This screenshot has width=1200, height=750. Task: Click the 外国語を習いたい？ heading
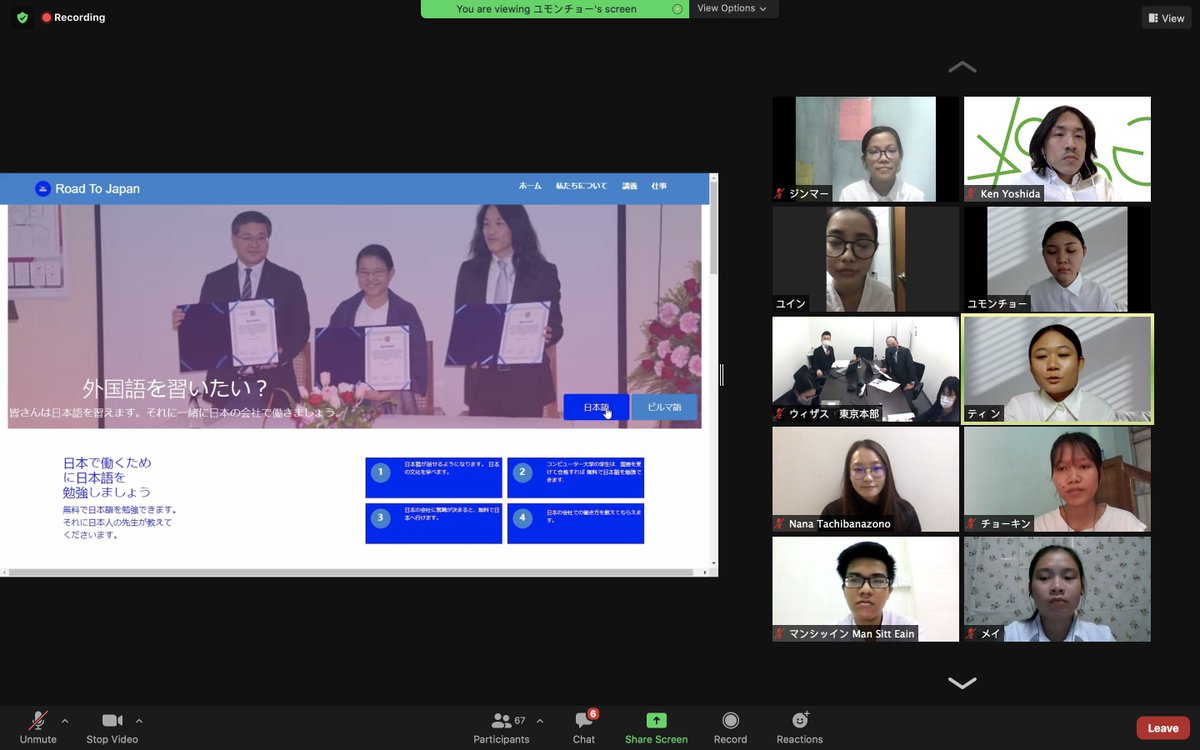175,389
